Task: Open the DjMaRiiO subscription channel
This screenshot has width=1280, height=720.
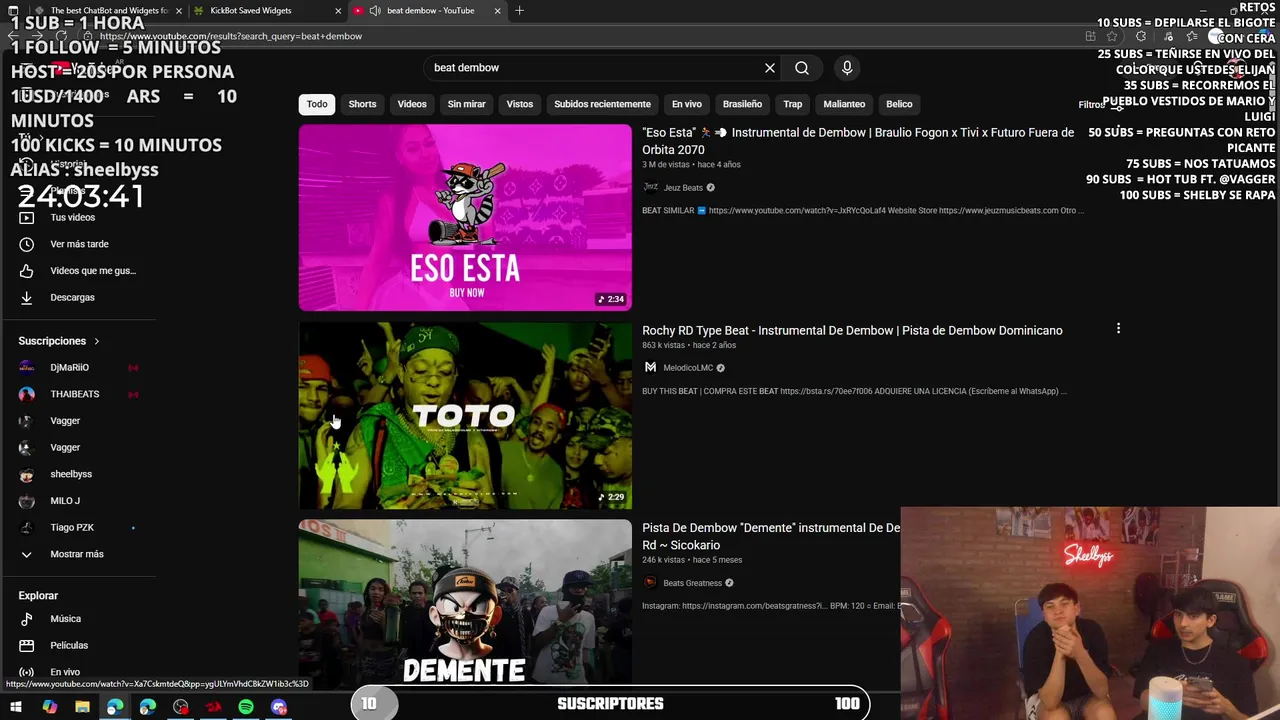Action: pos(69,368)
